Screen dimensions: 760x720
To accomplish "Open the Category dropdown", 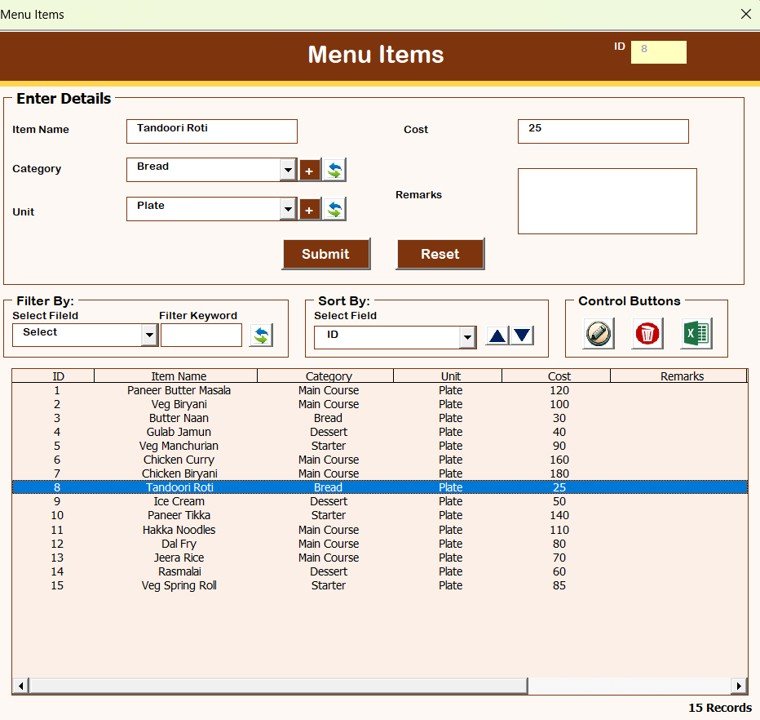I will tap(288, 170).
